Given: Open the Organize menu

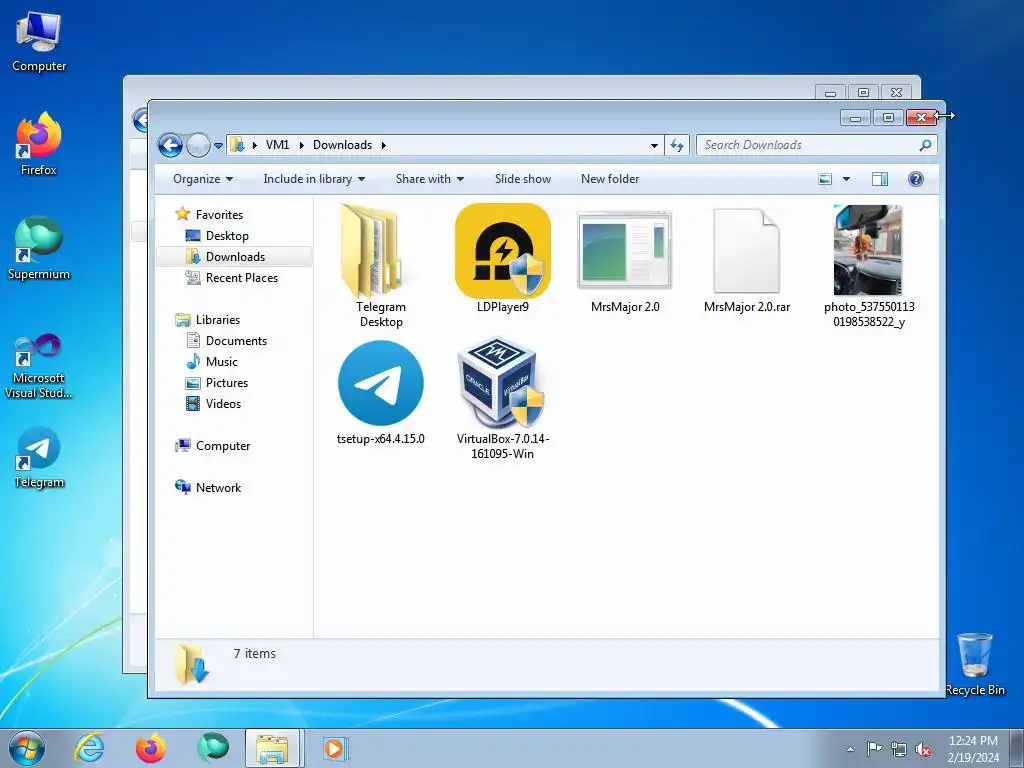Looking at the screenshot, I should point(203,179).
